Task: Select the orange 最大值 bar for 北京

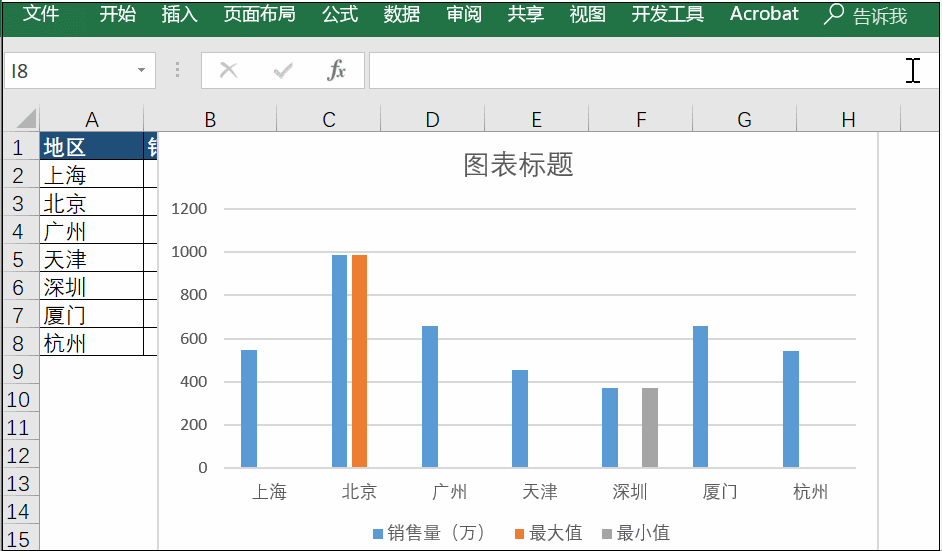Action: [x=359, y=361]
